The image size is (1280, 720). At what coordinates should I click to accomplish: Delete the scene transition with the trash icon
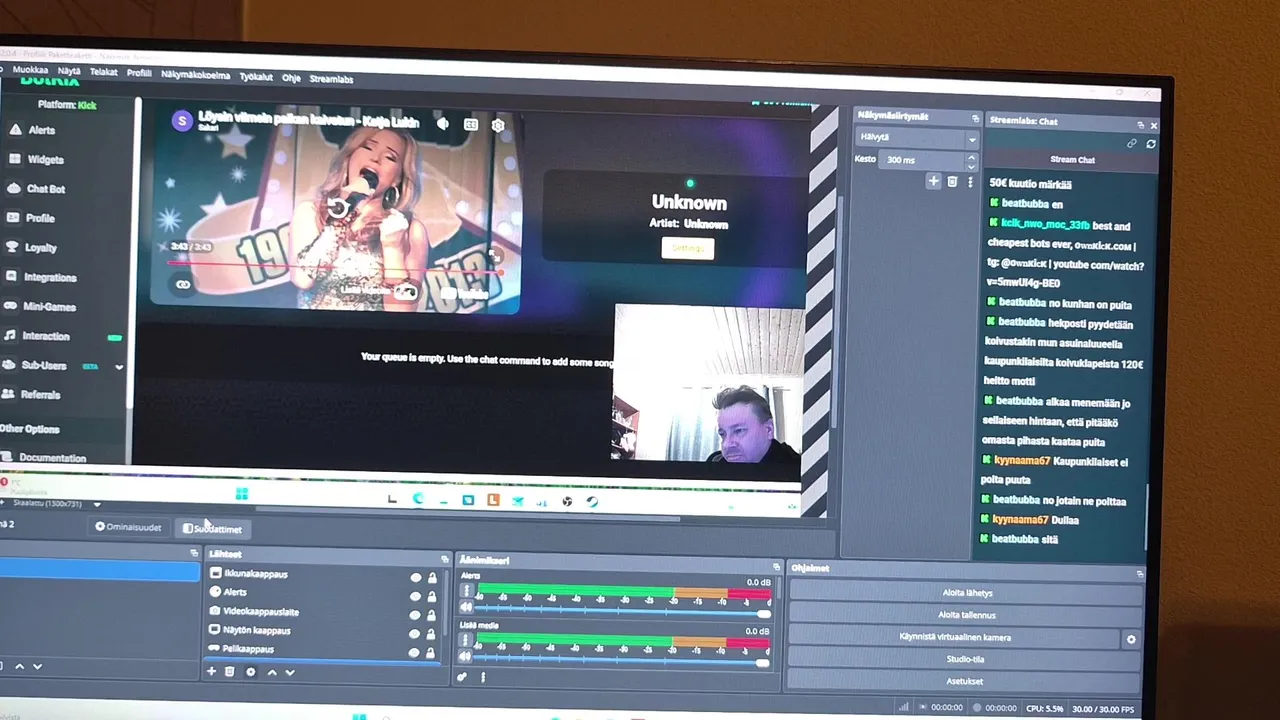(x=952, y=181)
